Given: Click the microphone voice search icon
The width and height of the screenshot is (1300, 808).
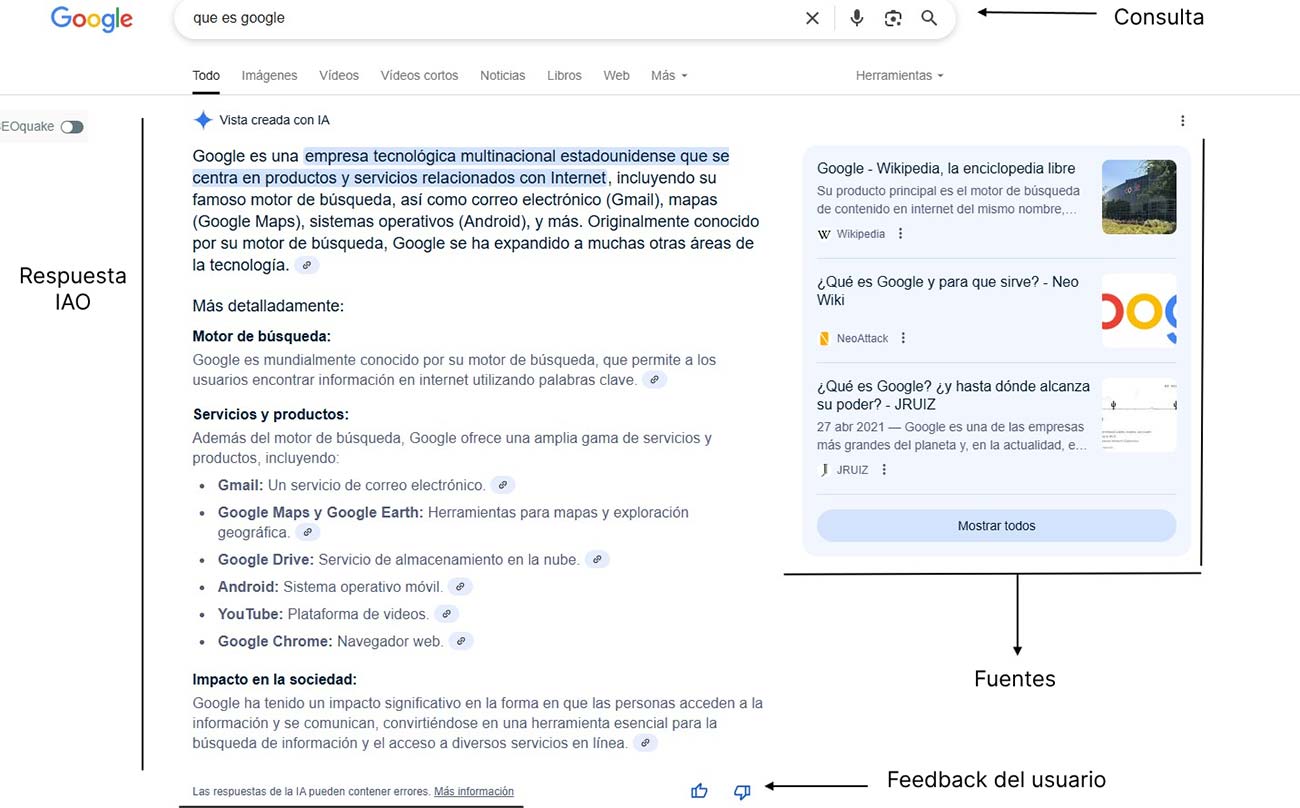Looking at the screenshot, I should [x=856, y=18].
